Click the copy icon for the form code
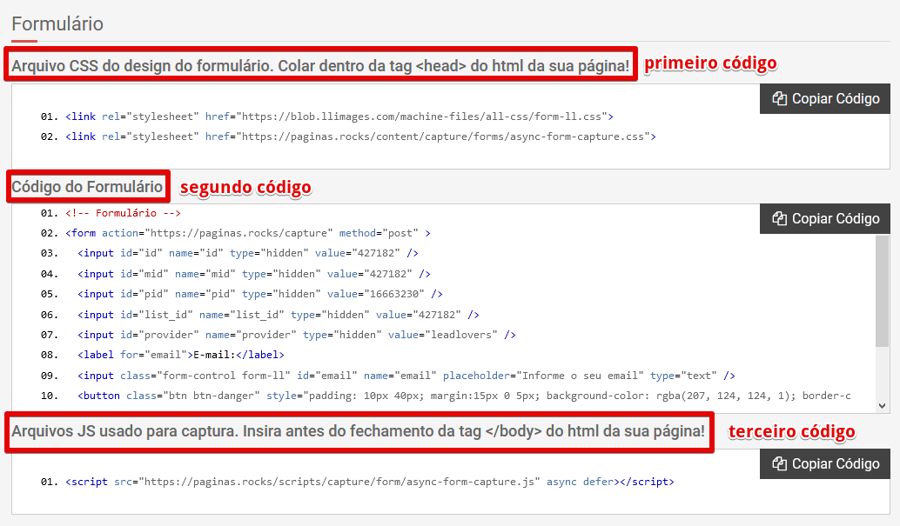 pos(780,219)
